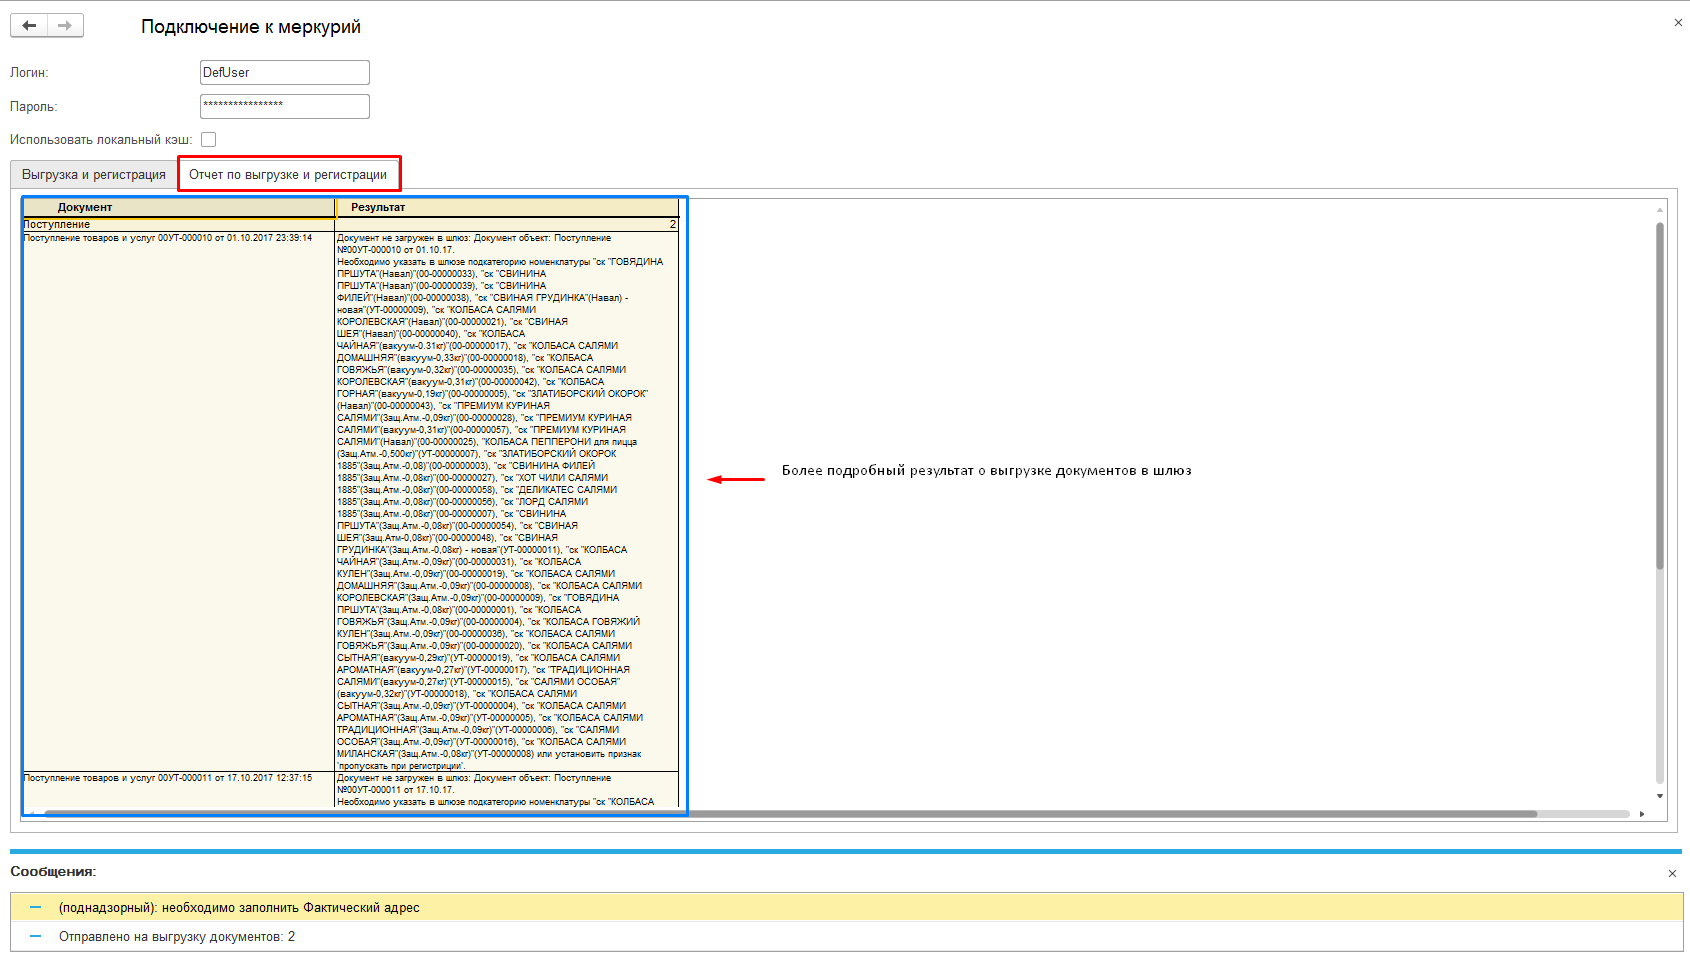Click the Логин input field
The height and width of the screenshot is (963, 1690).
(x=285, y=72)
